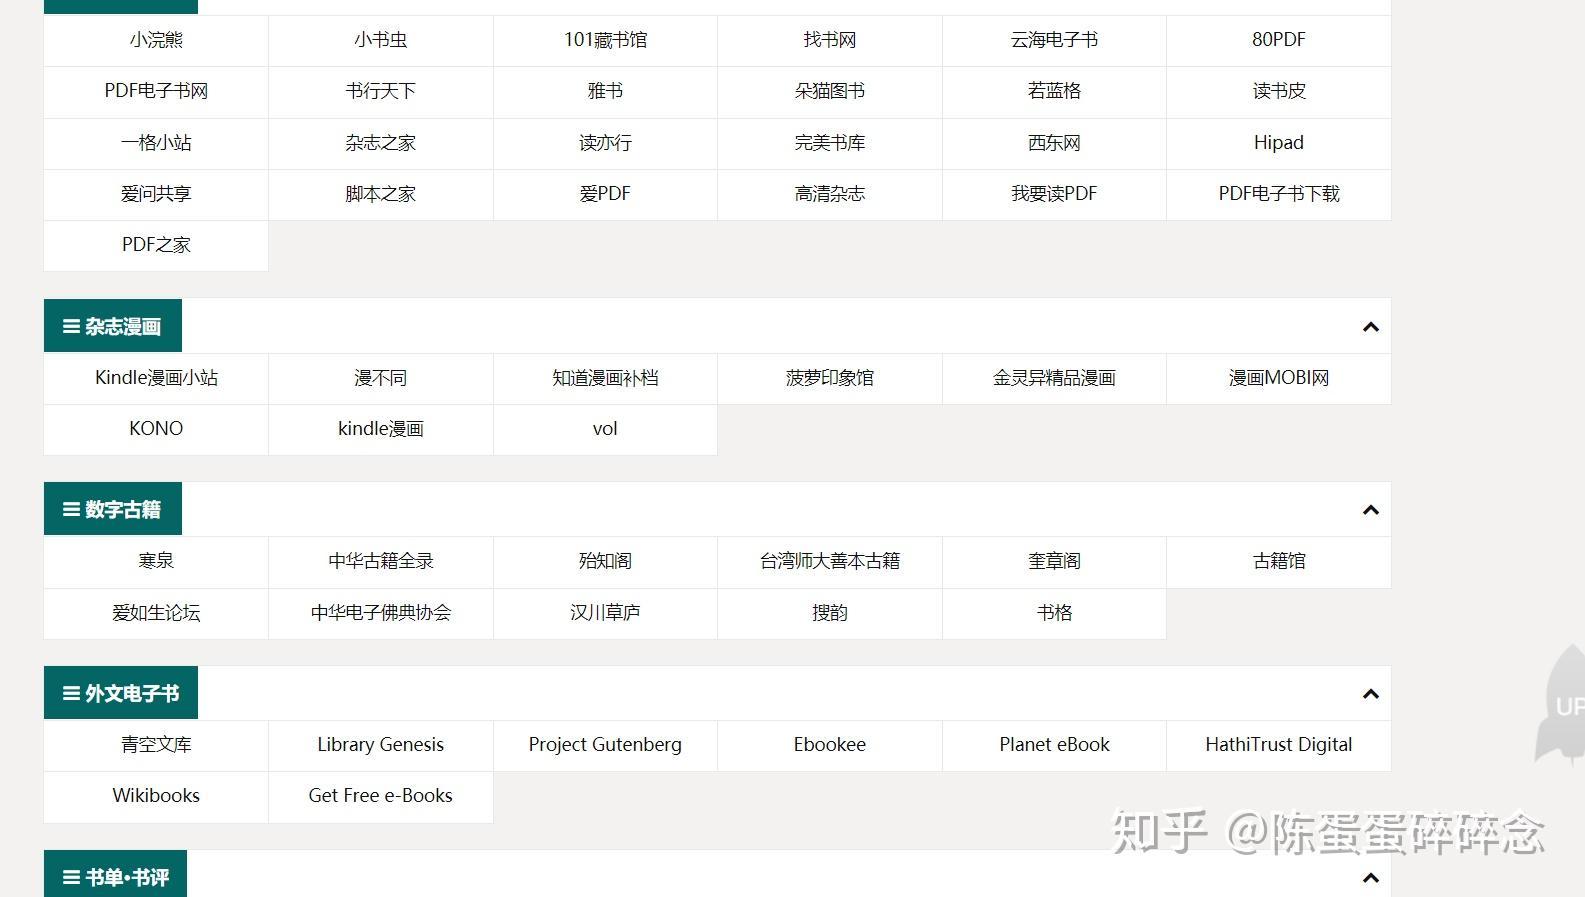Click the KONO magazine link
1585x897 pixels.
[x=156, y=429]
